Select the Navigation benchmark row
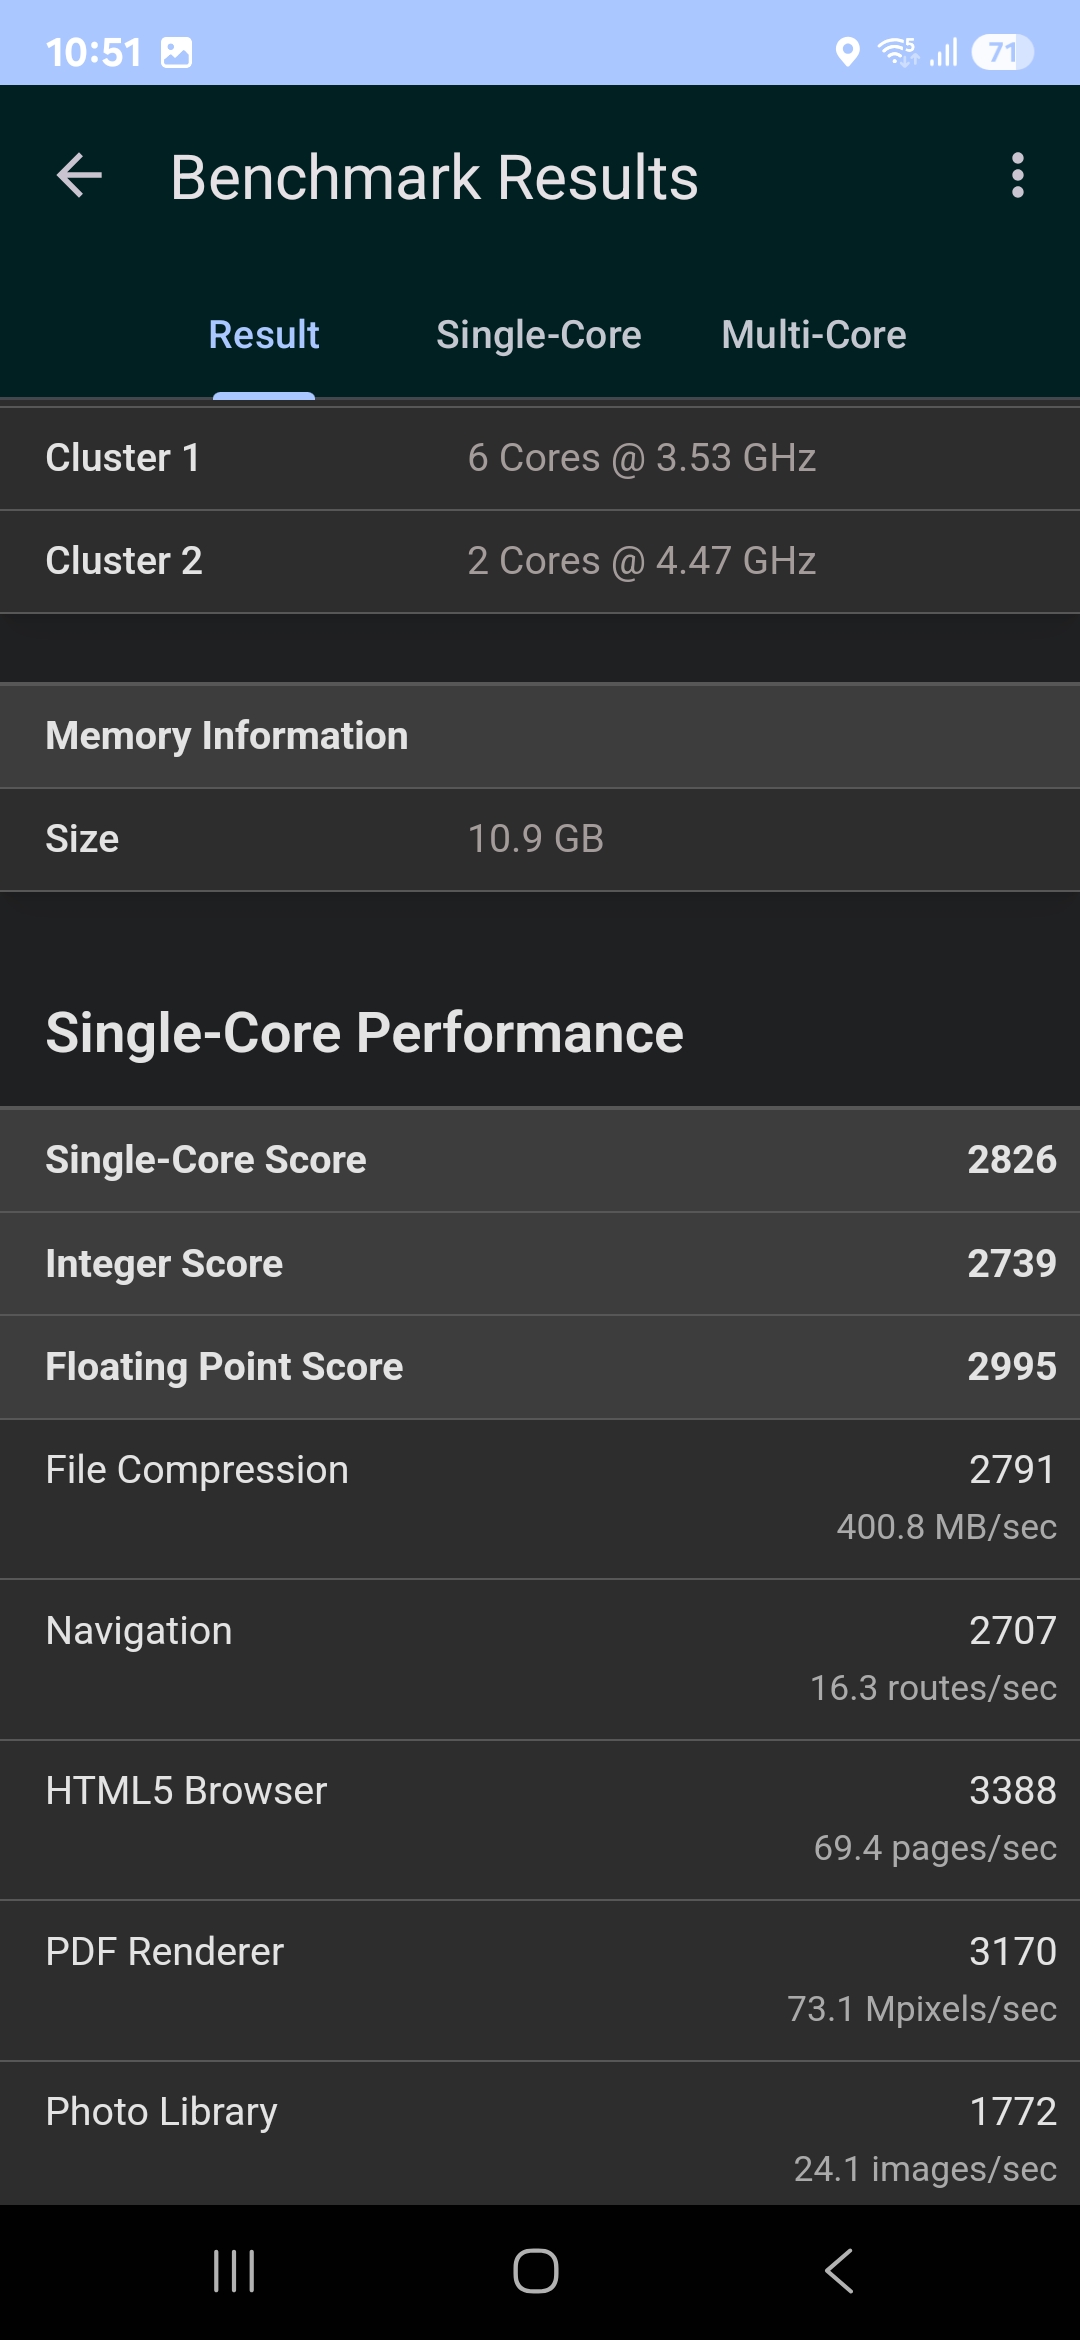Screen dimensions: 1080x2340 pos(540,1659)
